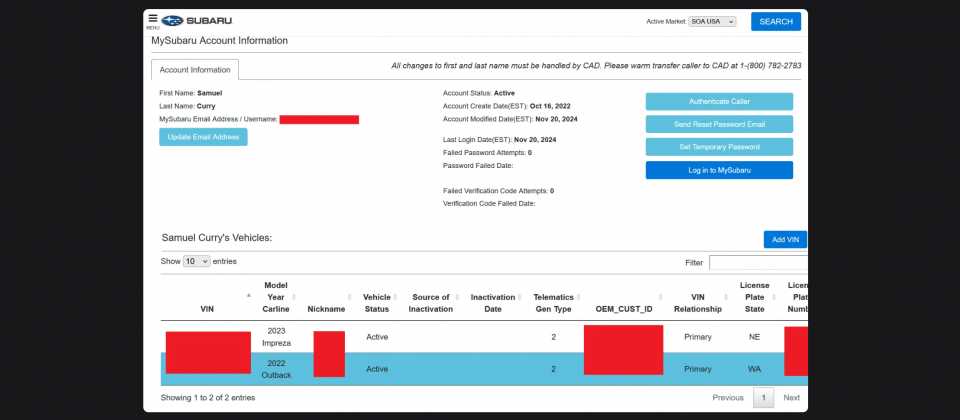960x420 pixels.
Task: Sort by Telematics Gen Type column
Action: [x=553, y=303]
